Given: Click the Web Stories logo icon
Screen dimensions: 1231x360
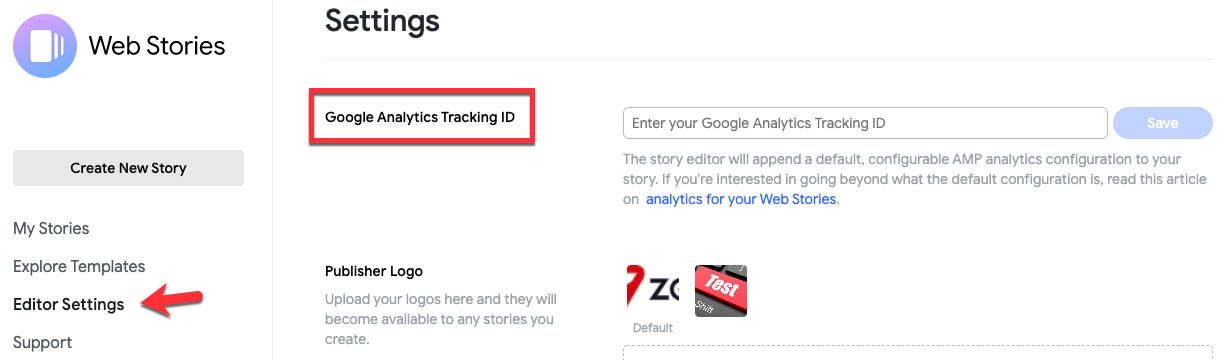Looking at the screenshot, I should [45, 46].
